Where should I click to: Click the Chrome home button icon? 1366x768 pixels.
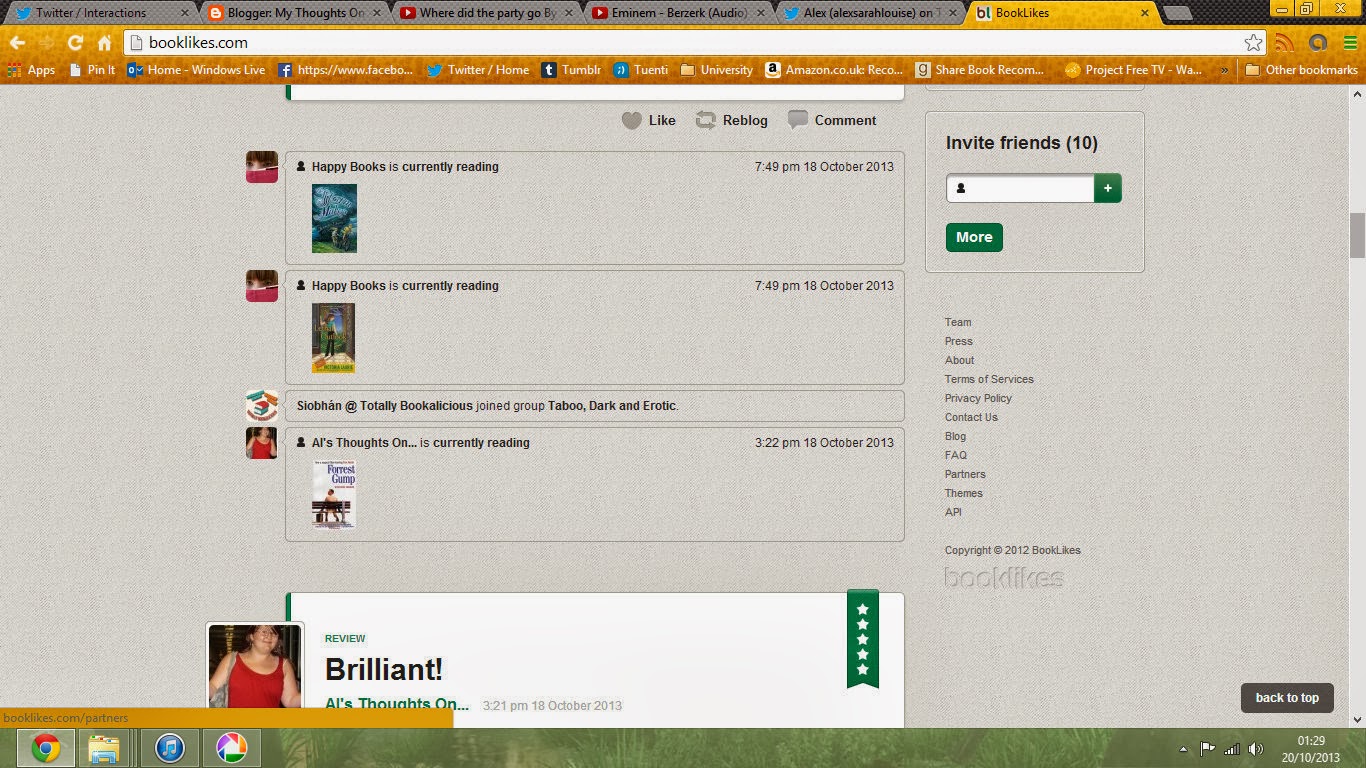click(104, 44)
